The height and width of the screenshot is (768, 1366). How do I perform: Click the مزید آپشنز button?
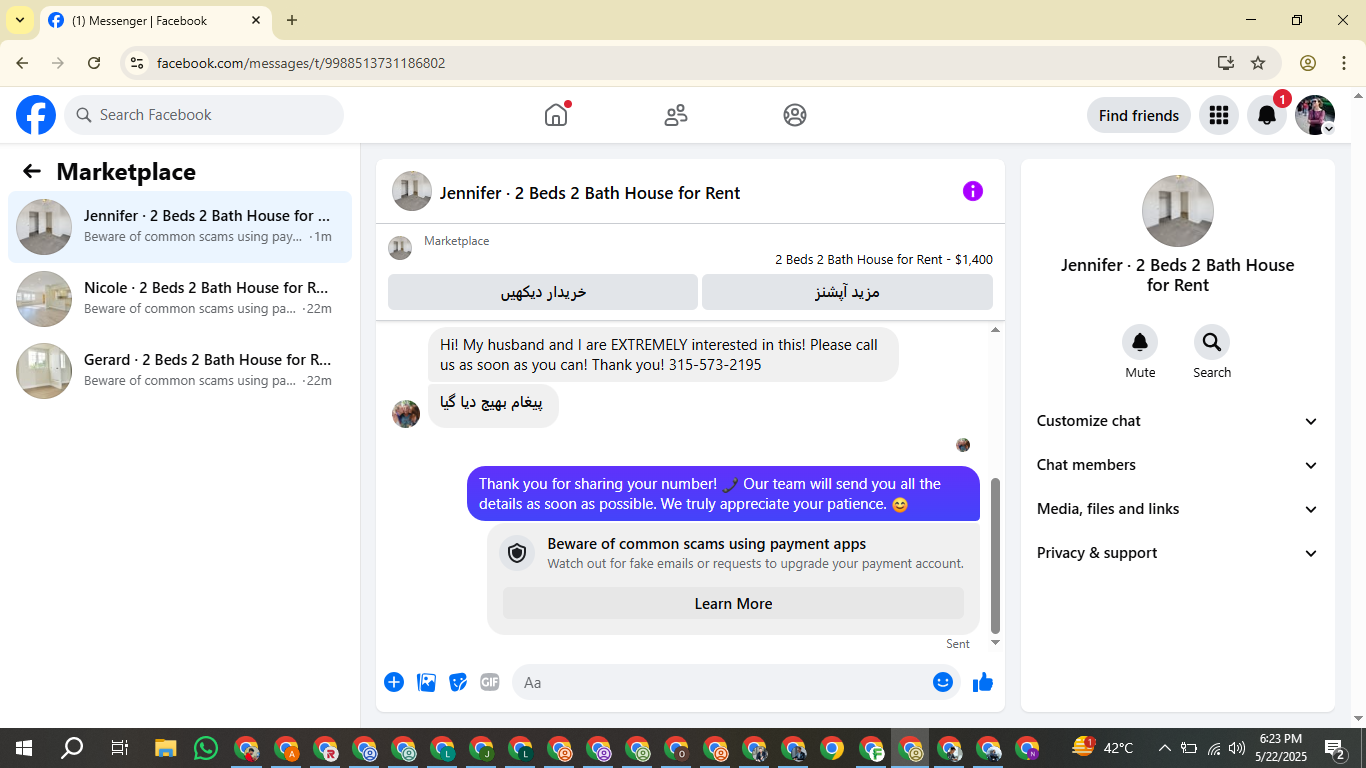[847, 292]
